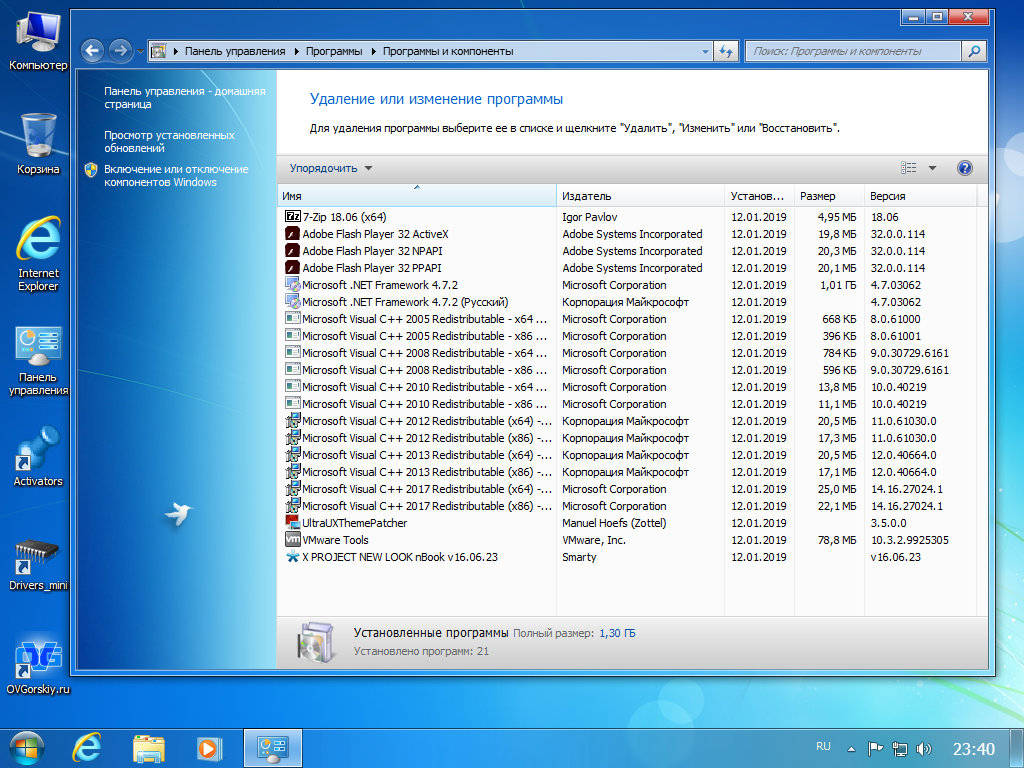
Task: Sort list by Установлено date column header
Action: 759,196
